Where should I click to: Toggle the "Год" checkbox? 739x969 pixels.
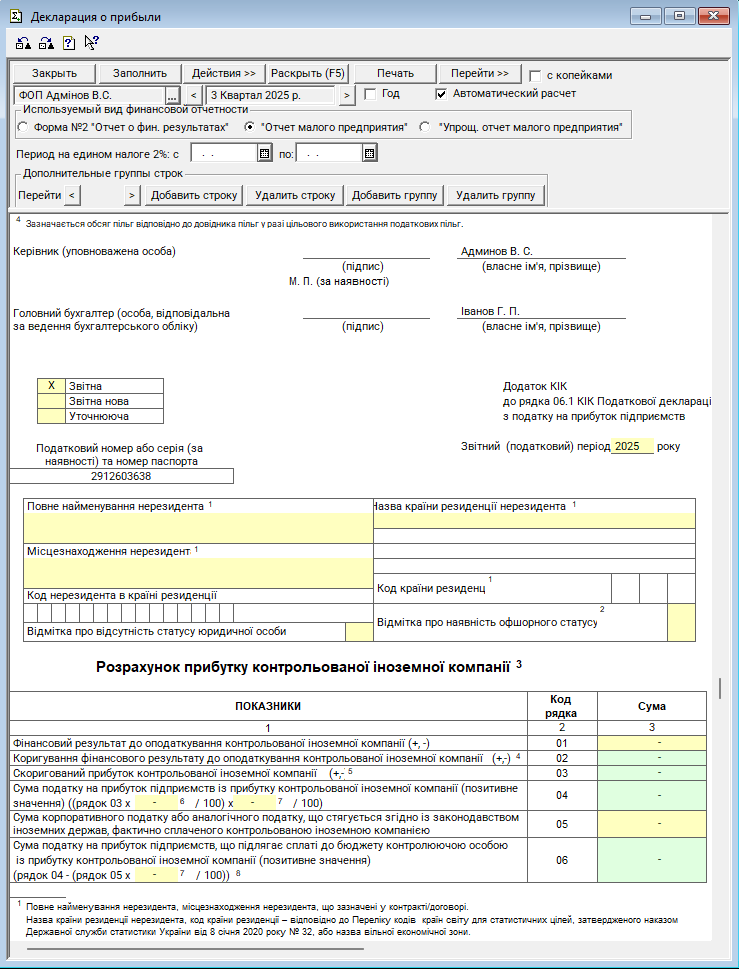pos(370,94)
